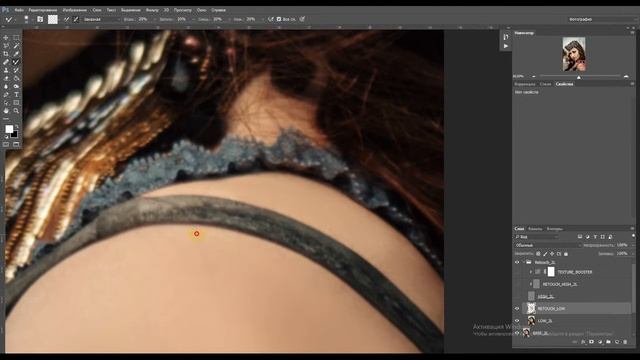
Task: Open the brush preset picker
Action: click(26, 19)
